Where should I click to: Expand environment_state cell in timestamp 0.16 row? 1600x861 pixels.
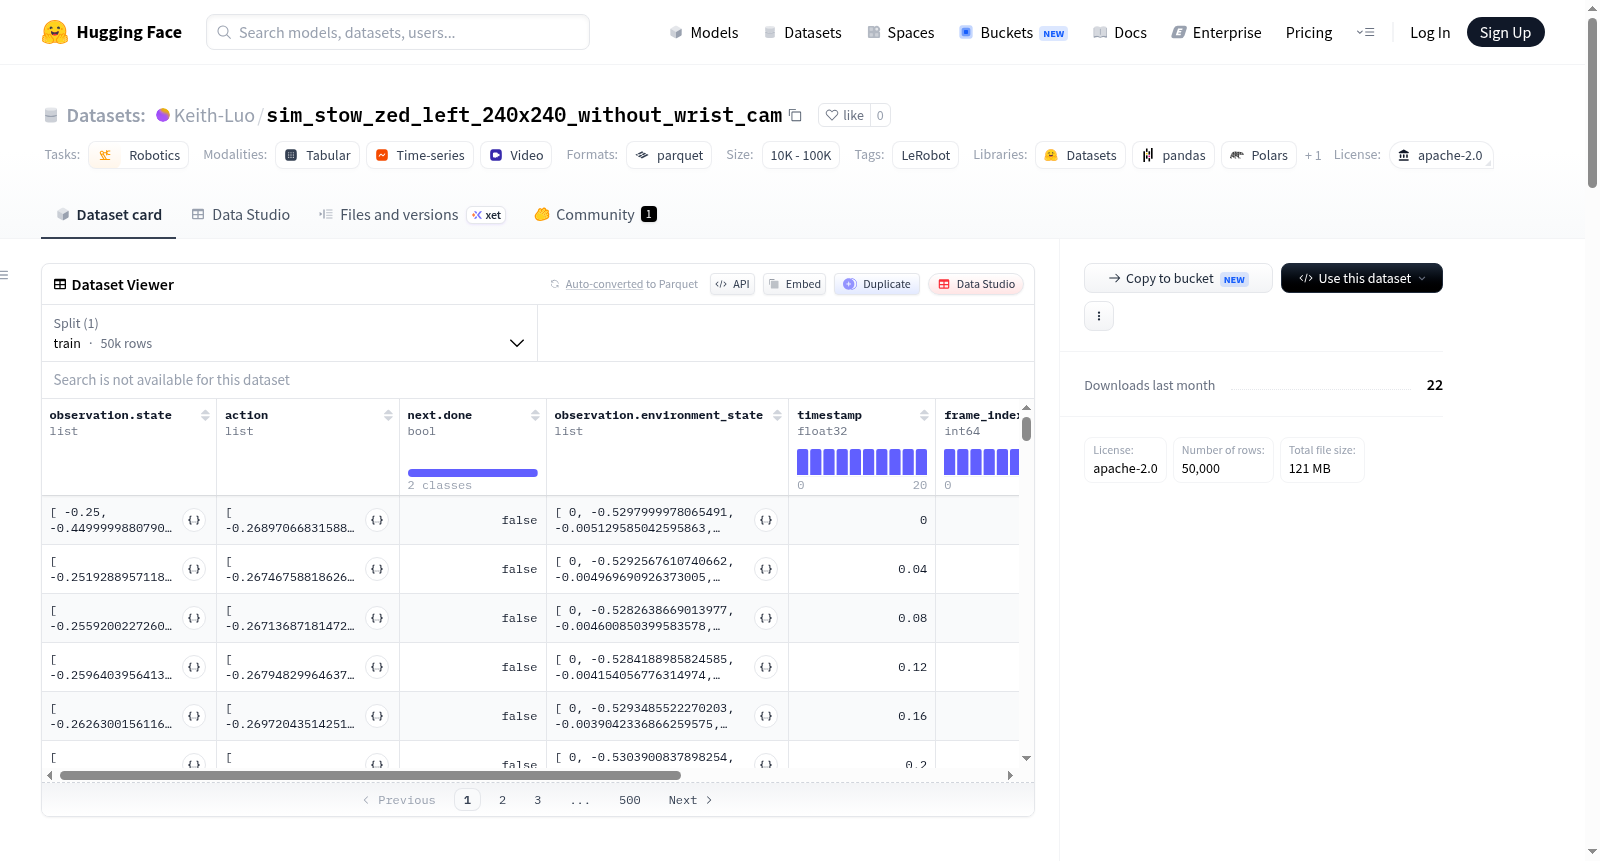click(x=766, y=716)
